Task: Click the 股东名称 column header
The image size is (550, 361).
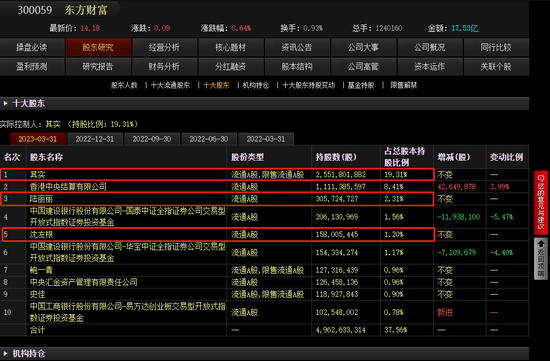Action: [x=46, y=157]
